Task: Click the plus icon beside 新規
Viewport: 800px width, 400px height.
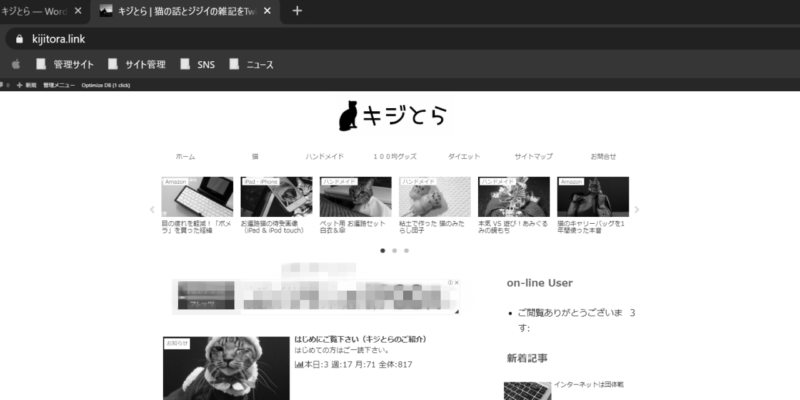Action: click(x=19, y=85)
